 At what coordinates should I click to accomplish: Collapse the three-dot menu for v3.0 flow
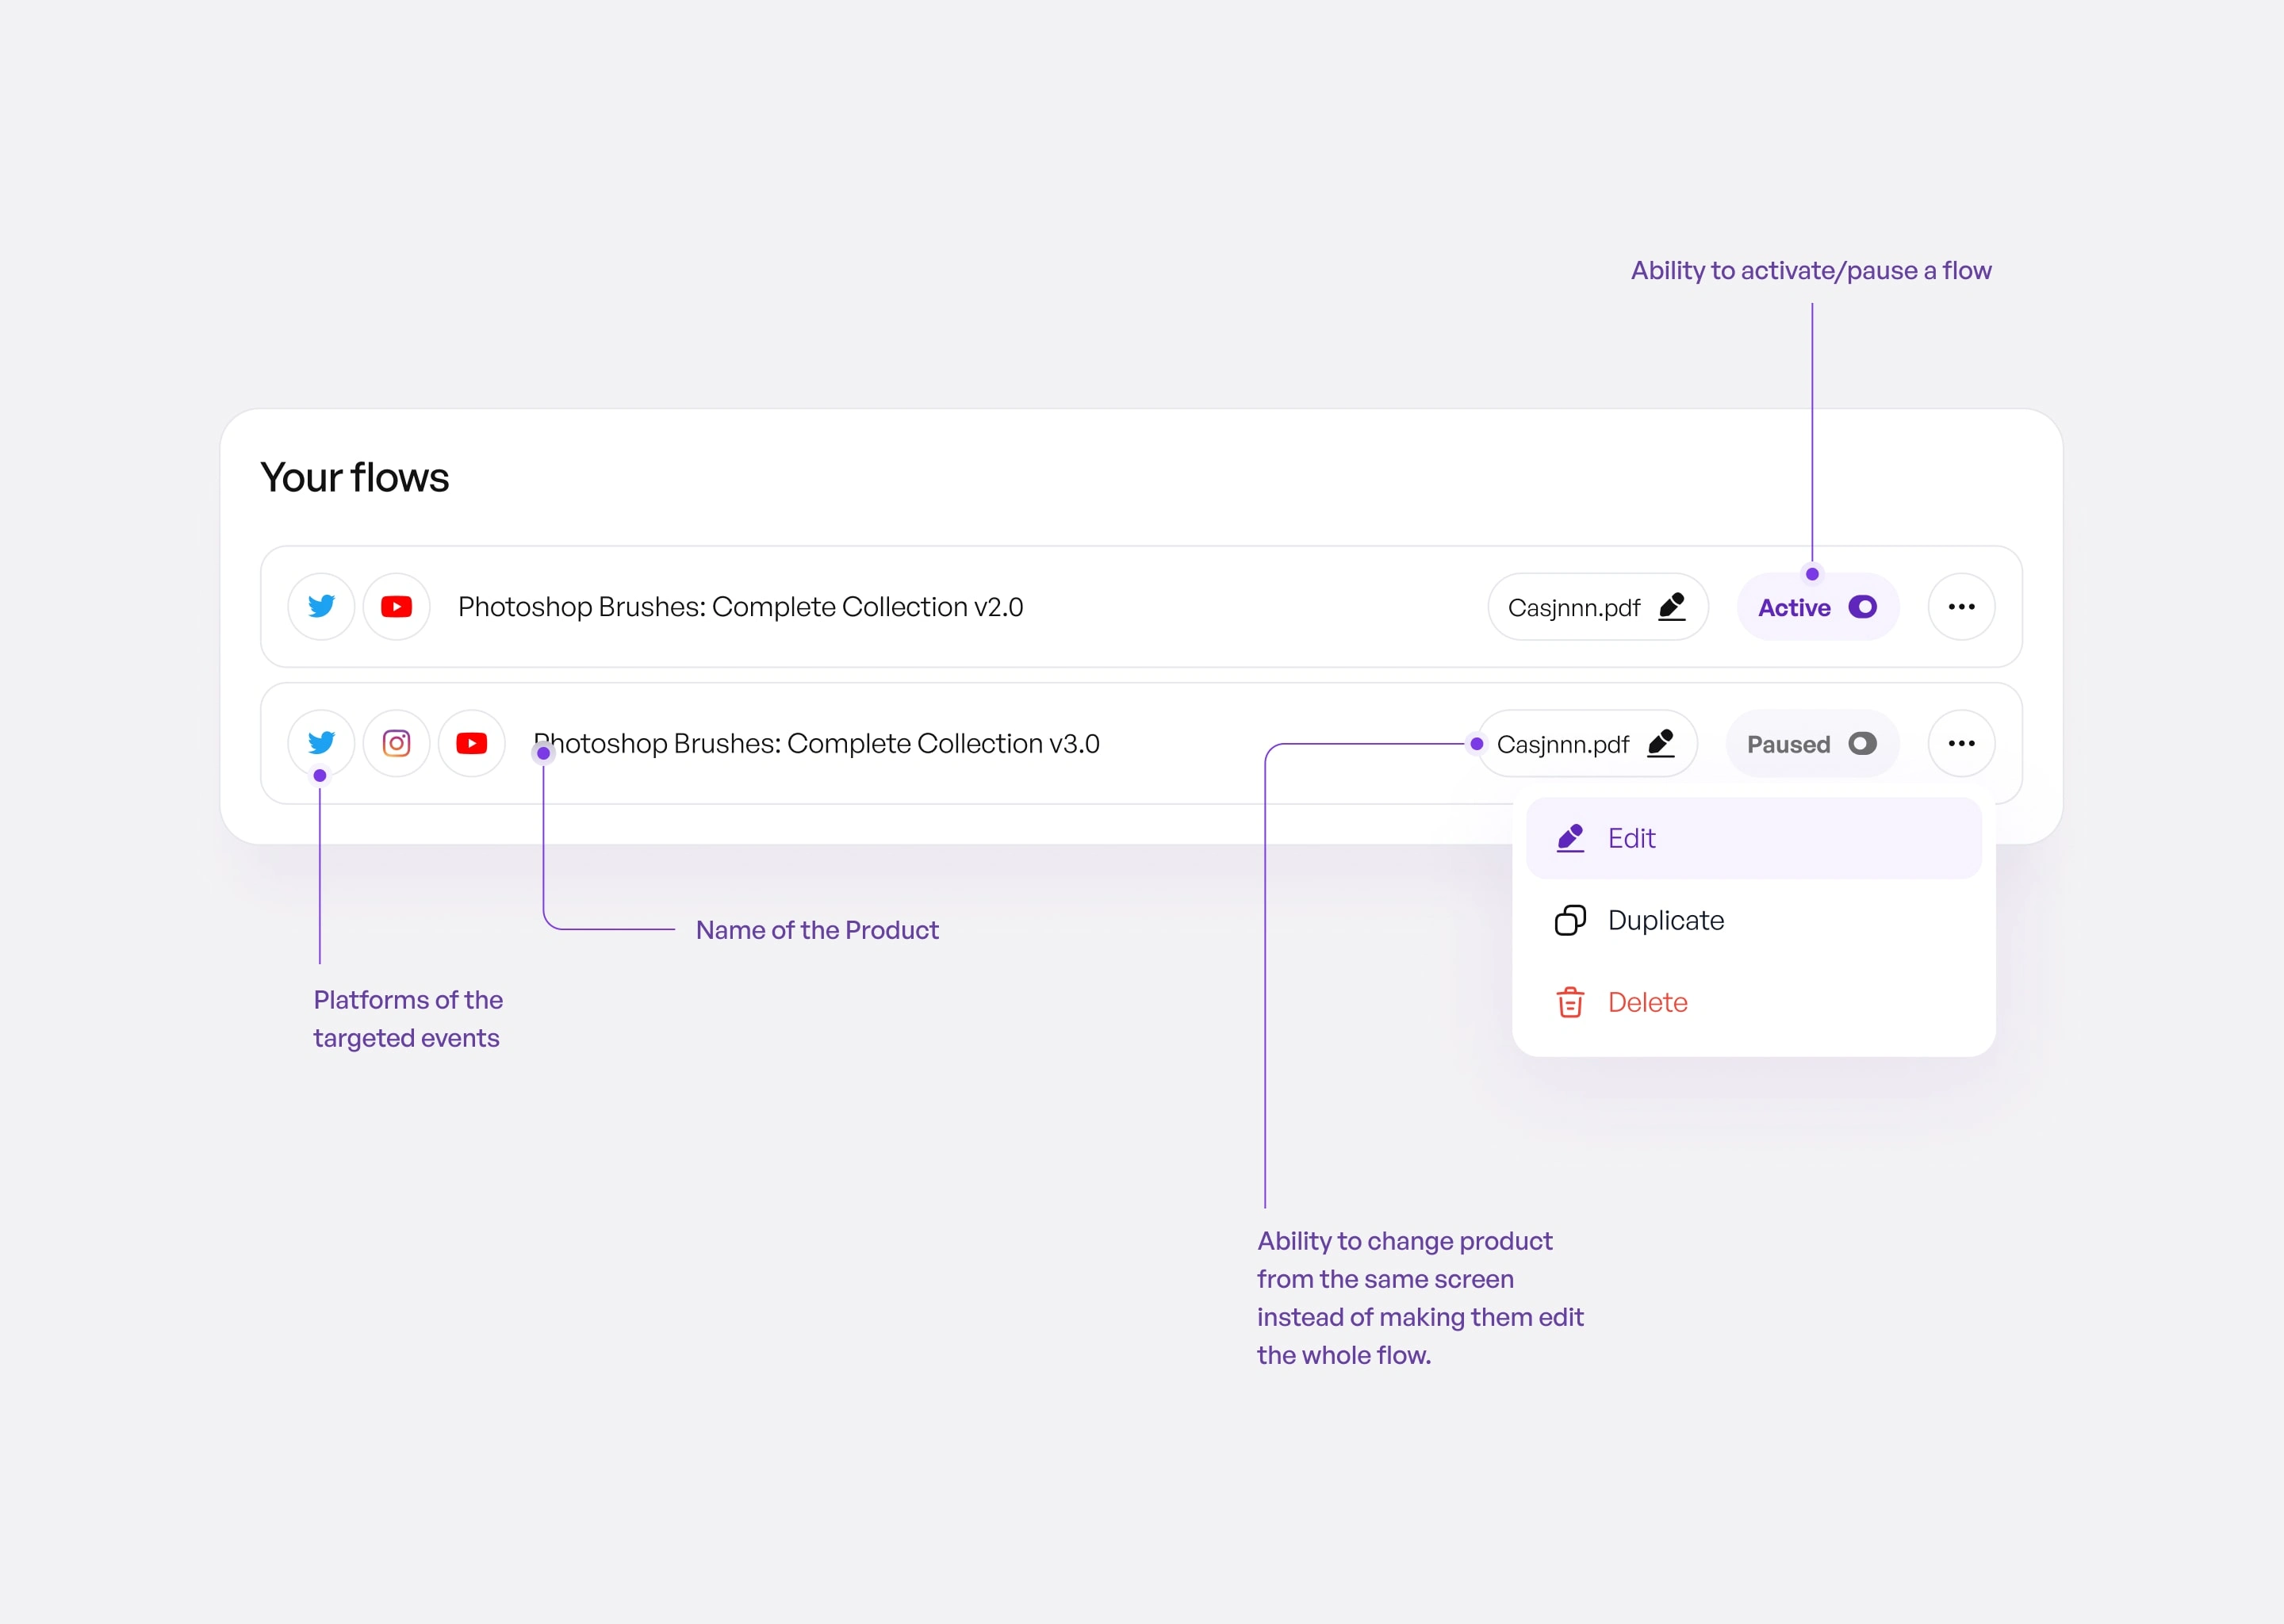point(1961,743)
